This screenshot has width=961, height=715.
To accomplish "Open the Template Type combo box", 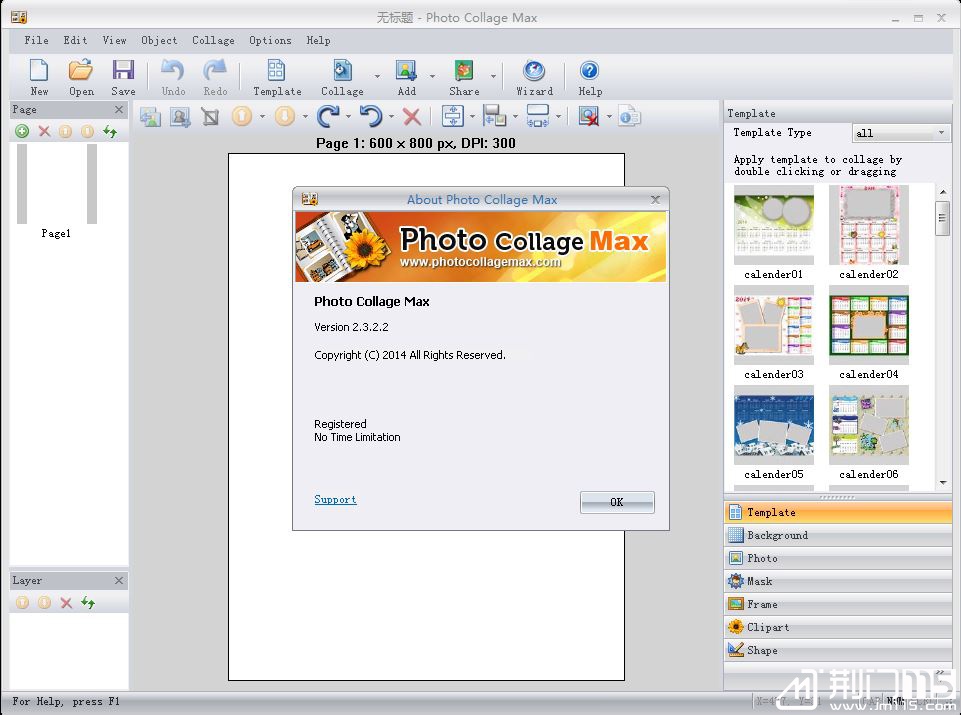I will pyautogui.click(x=900, y=133).
